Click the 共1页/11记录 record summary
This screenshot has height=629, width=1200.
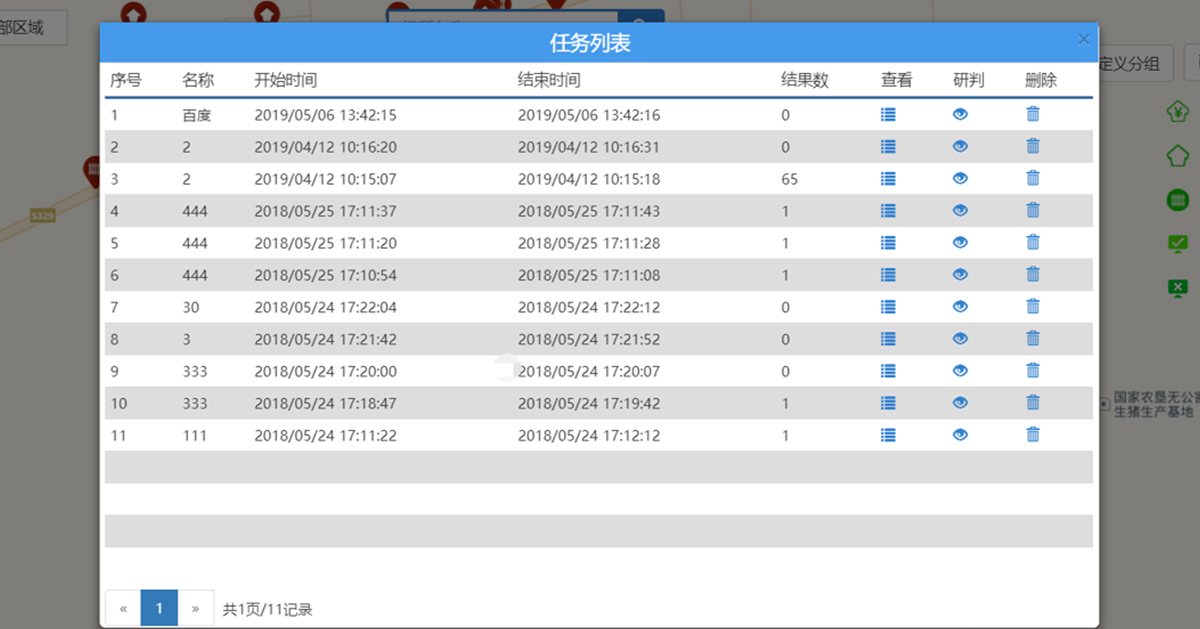click(267, 609)
